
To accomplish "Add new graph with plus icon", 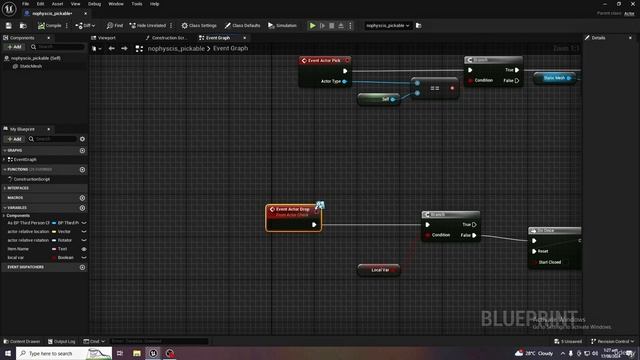I will 82,151.
